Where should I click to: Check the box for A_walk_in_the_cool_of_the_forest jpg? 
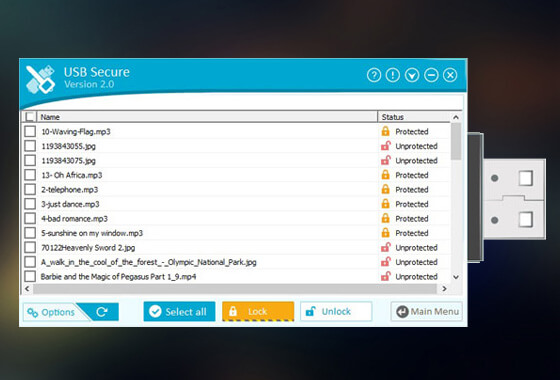(x=30, y=262)
